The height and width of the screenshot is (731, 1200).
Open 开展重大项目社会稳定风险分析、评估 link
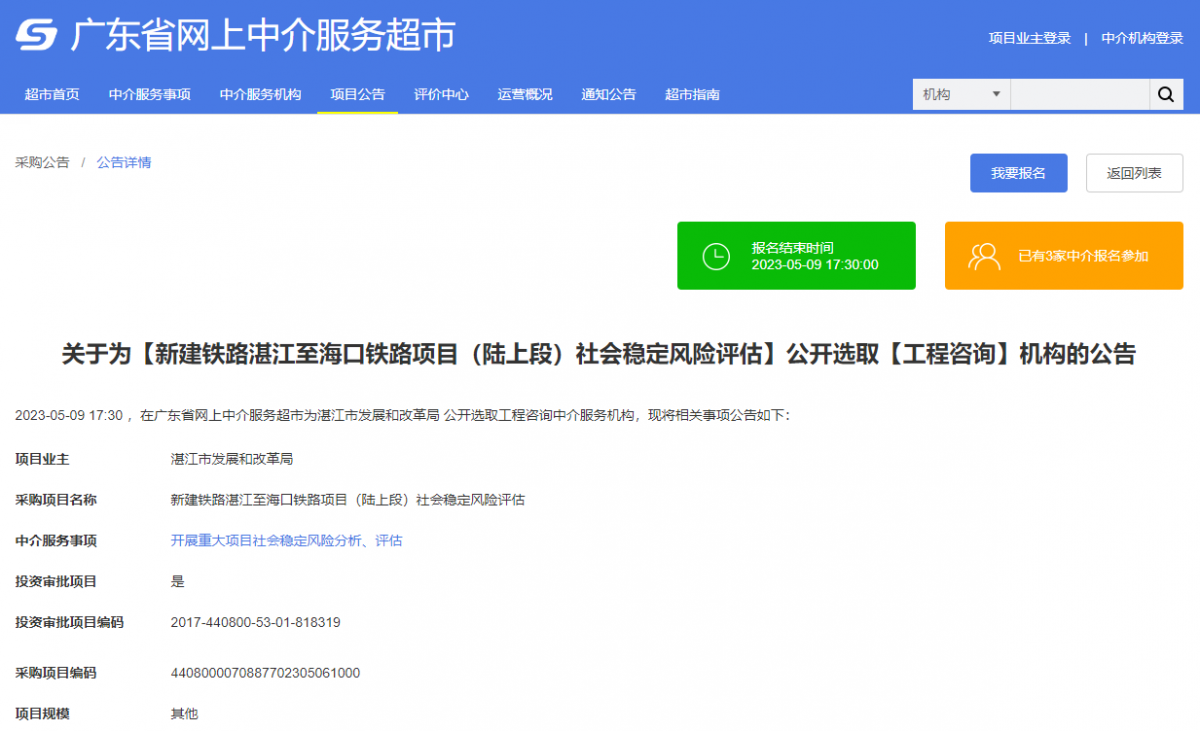[286, 540]
